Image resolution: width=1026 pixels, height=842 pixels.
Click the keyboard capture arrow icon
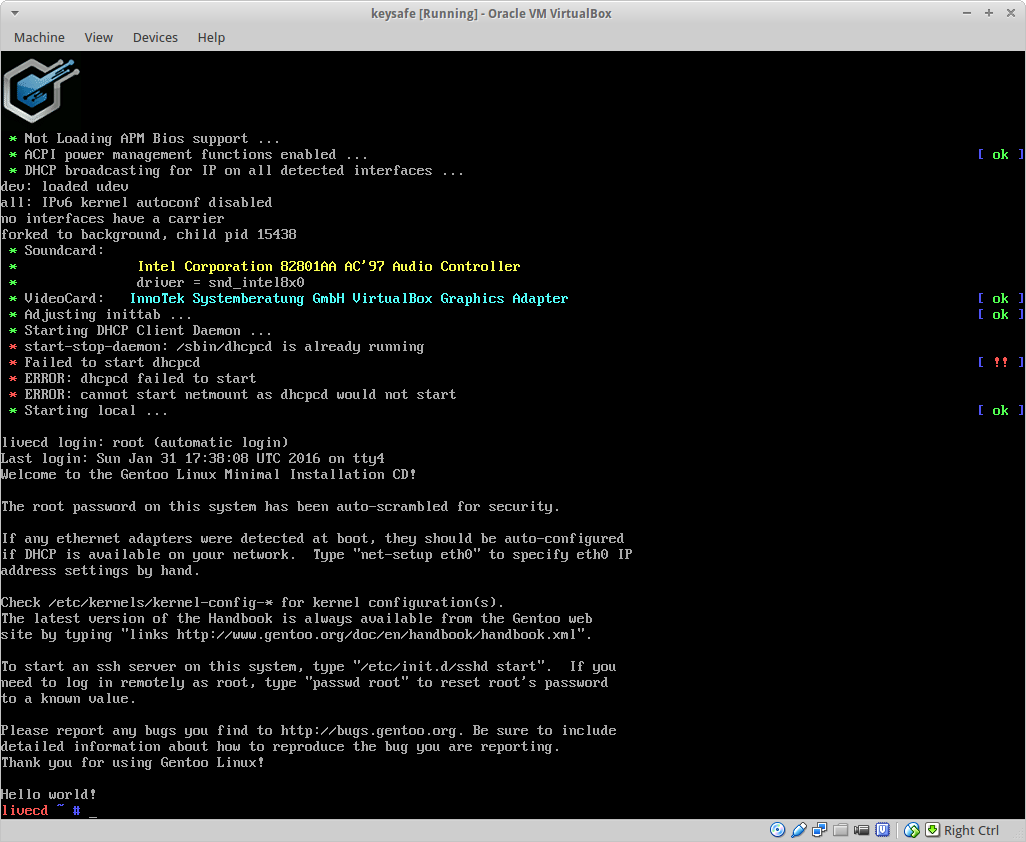(x=932, y=830)
